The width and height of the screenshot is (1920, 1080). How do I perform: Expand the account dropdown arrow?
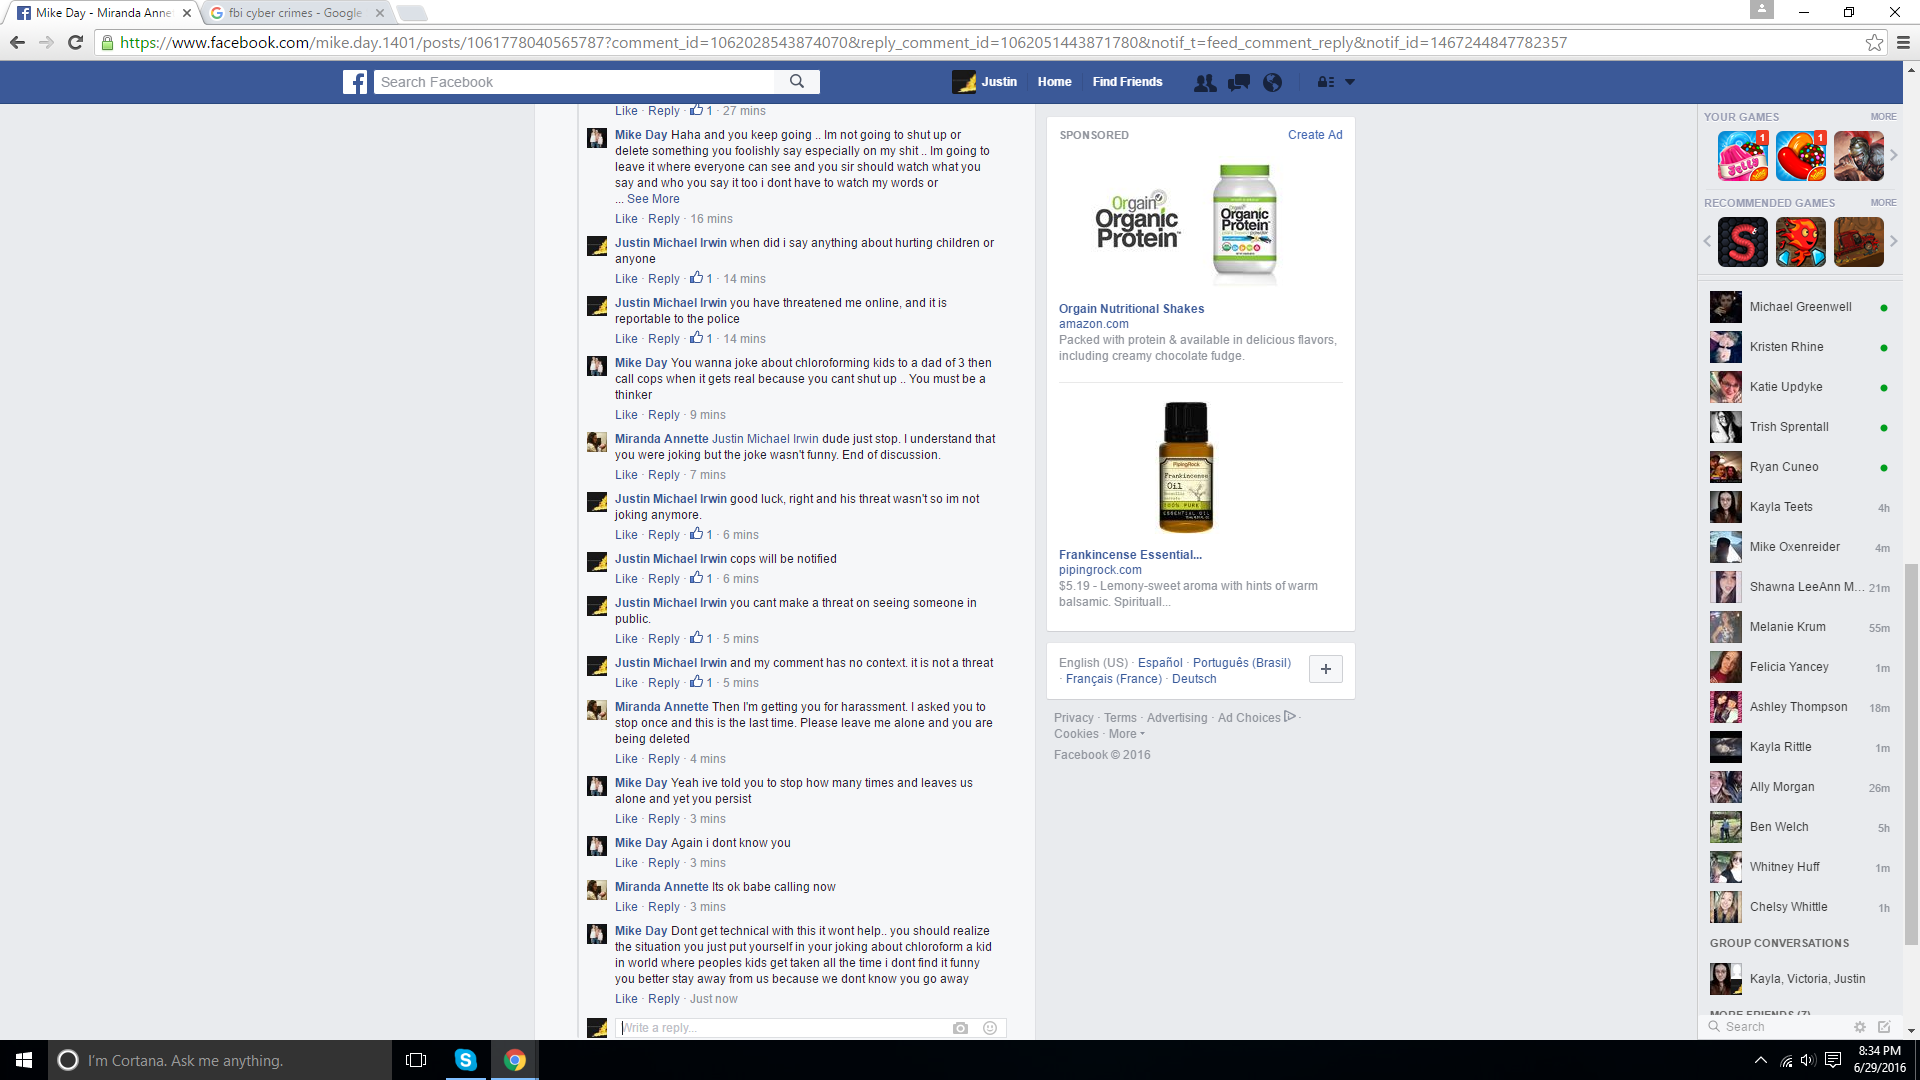pyautogui.click(x=1350, y=83)
